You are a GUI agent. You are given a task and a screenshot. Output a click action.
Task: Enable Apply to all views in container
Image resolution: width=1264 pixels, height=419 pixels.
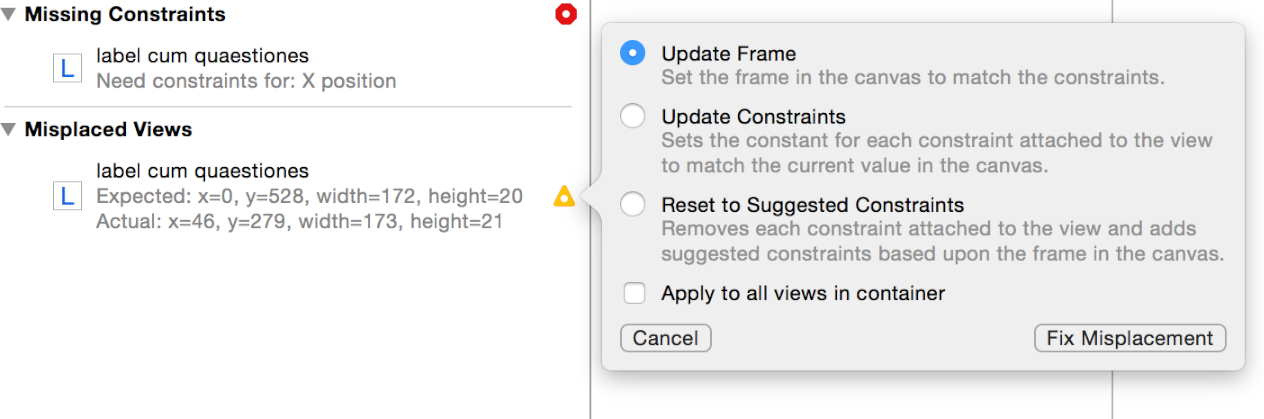[634, 293]
